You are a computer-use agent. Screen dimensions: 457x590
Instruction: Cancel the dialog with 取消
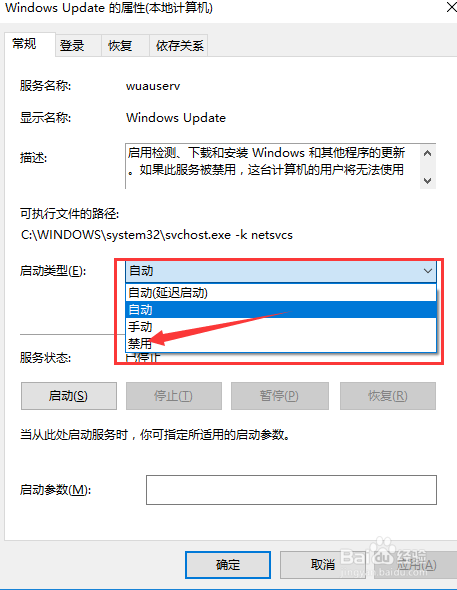pyautogui.click(x=323, y=565)
